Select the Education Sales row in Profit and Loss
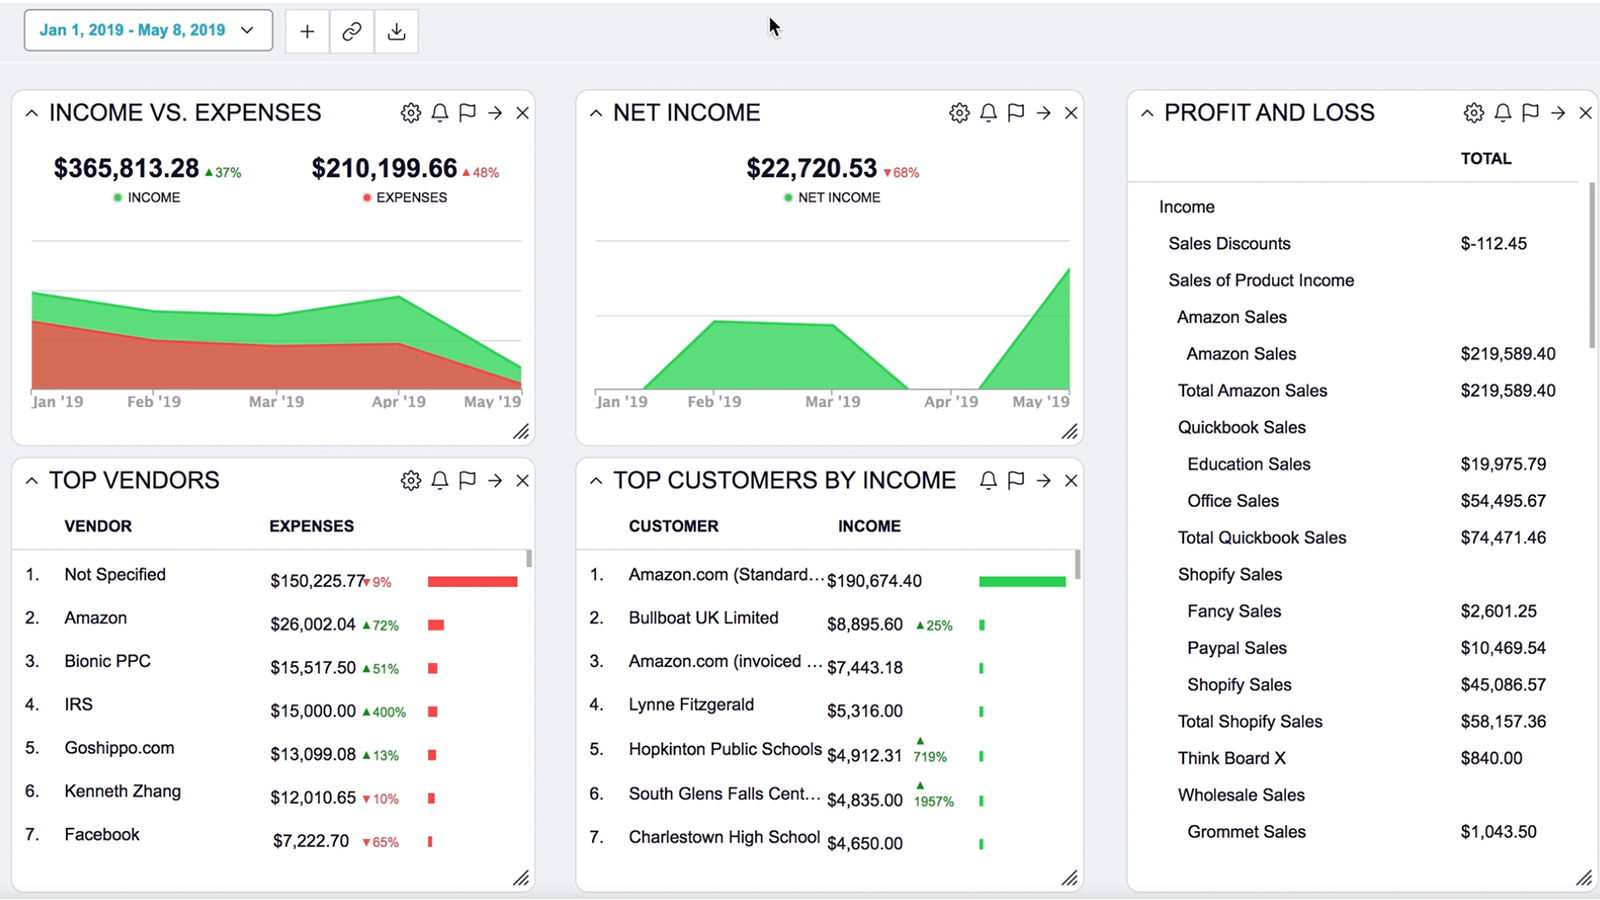 1248,464
